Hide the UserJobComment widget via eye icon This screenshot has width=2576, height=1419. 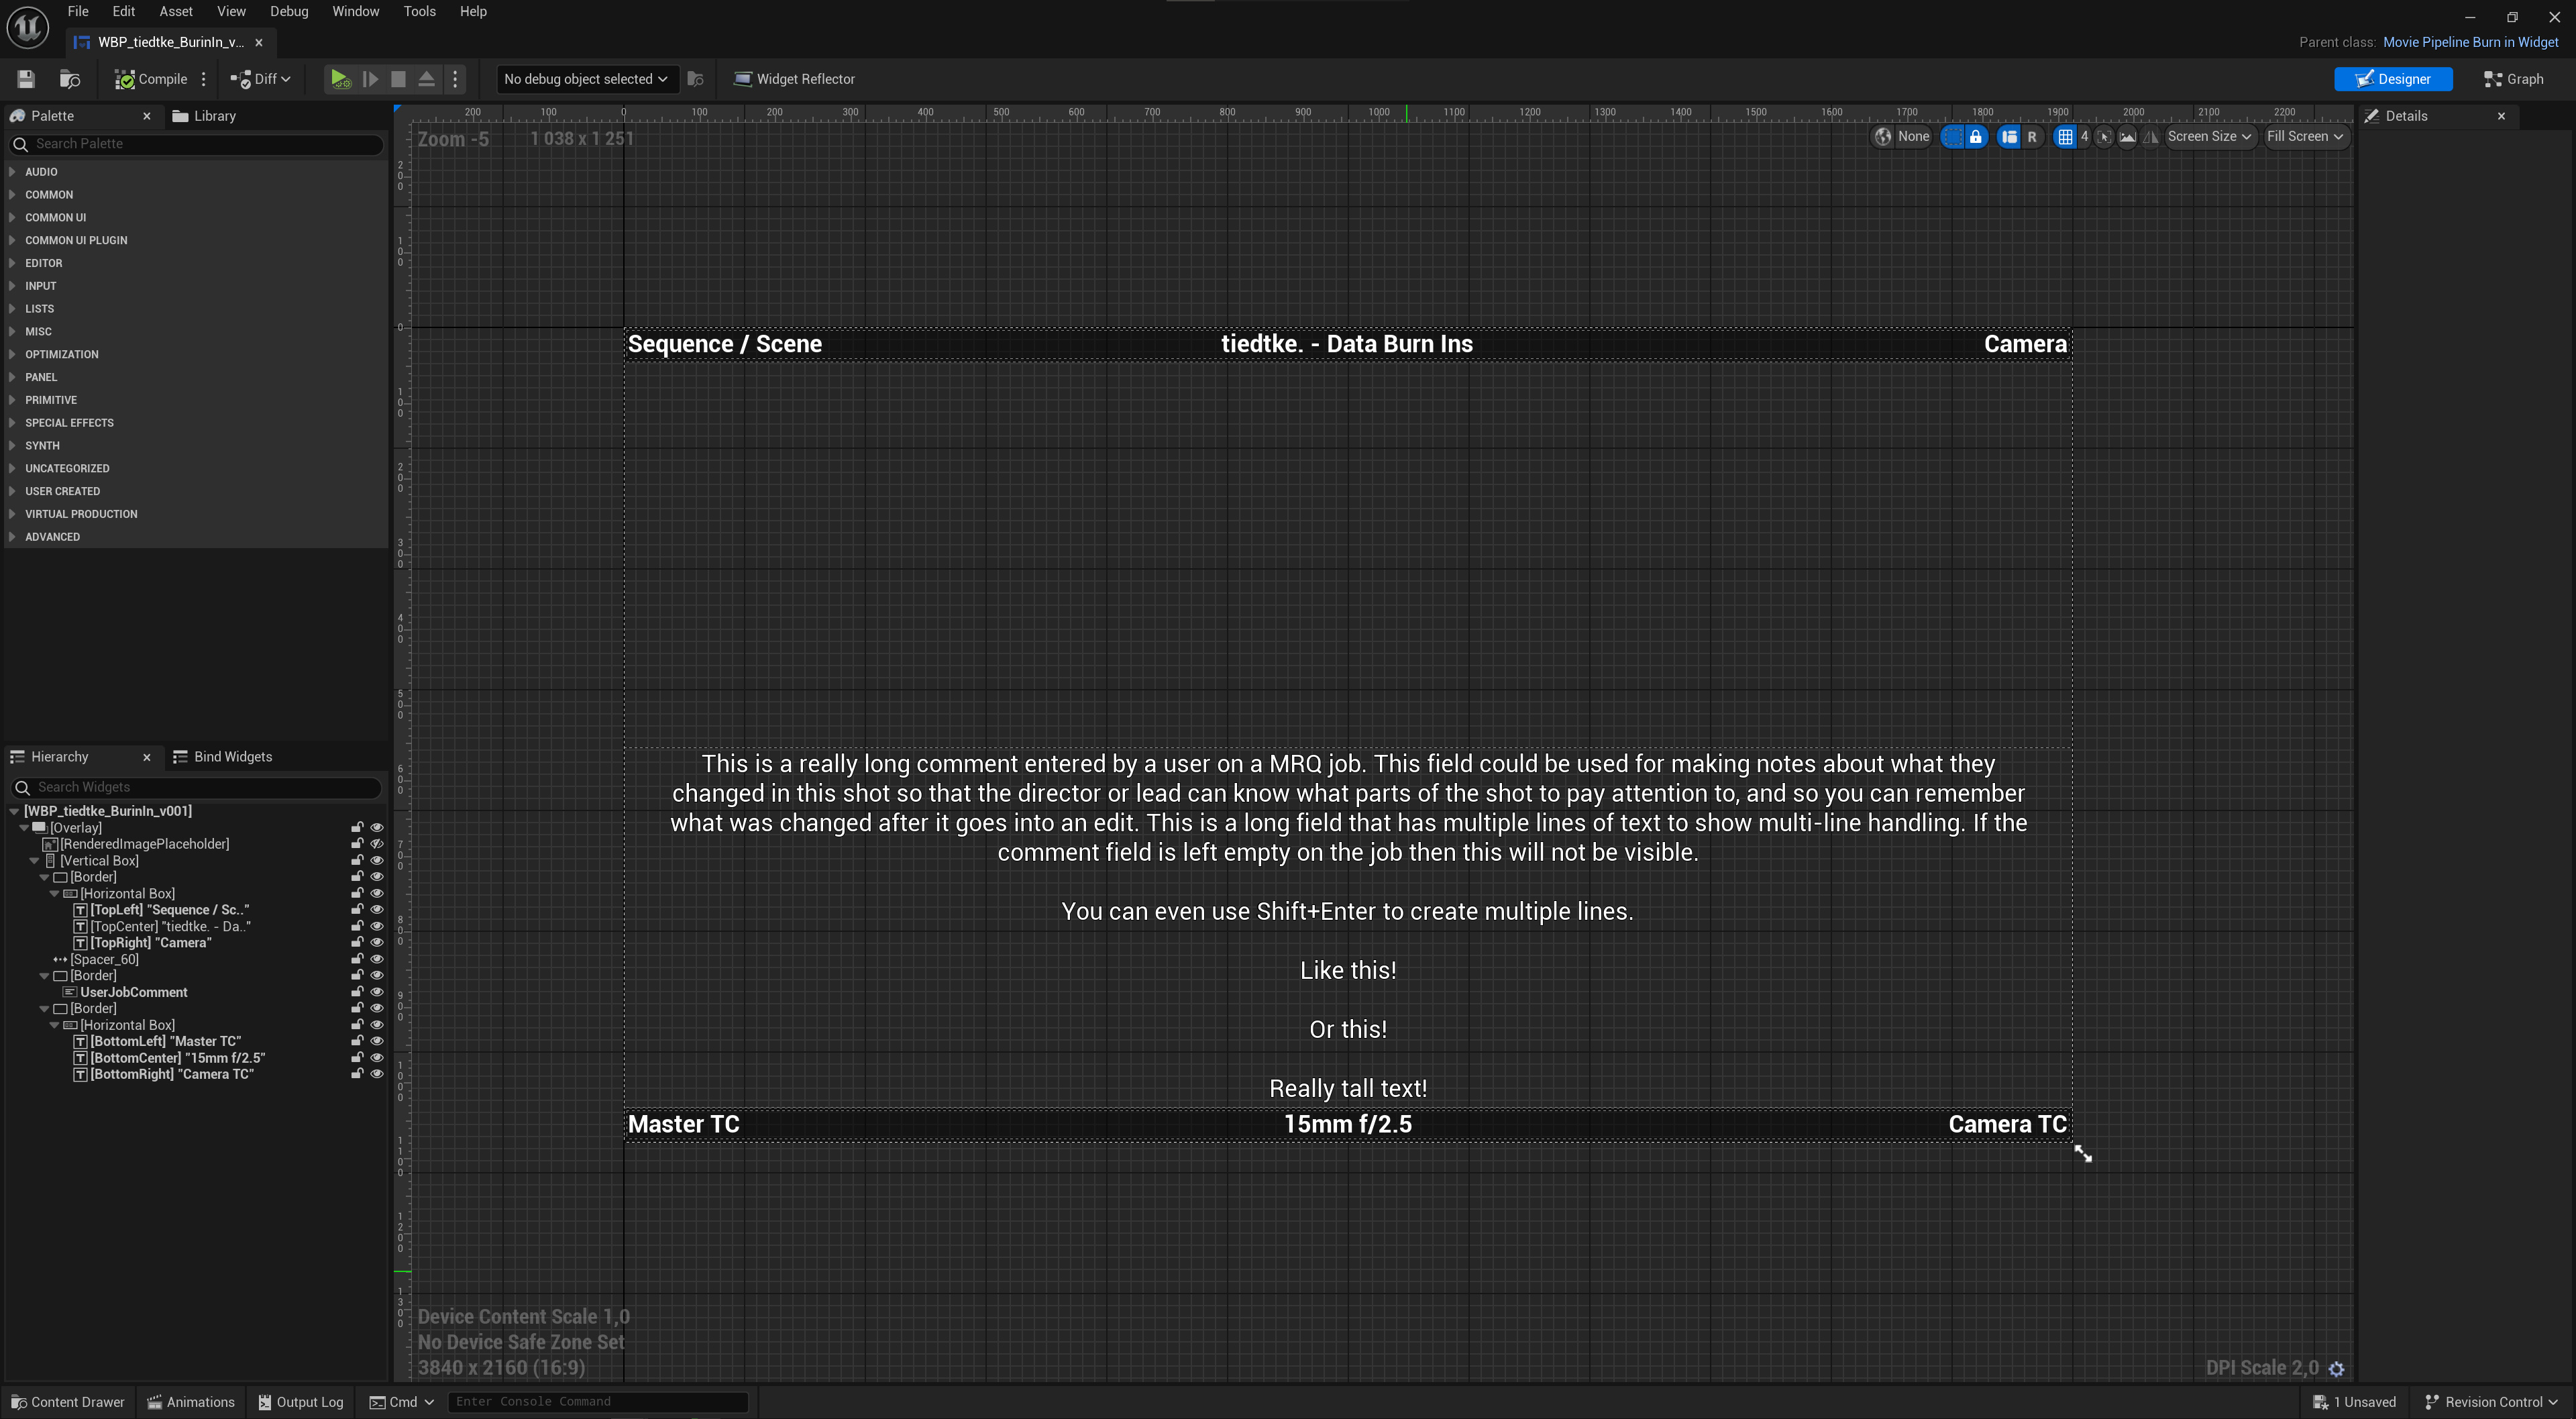pyautogui.click(x=377, y=992)
